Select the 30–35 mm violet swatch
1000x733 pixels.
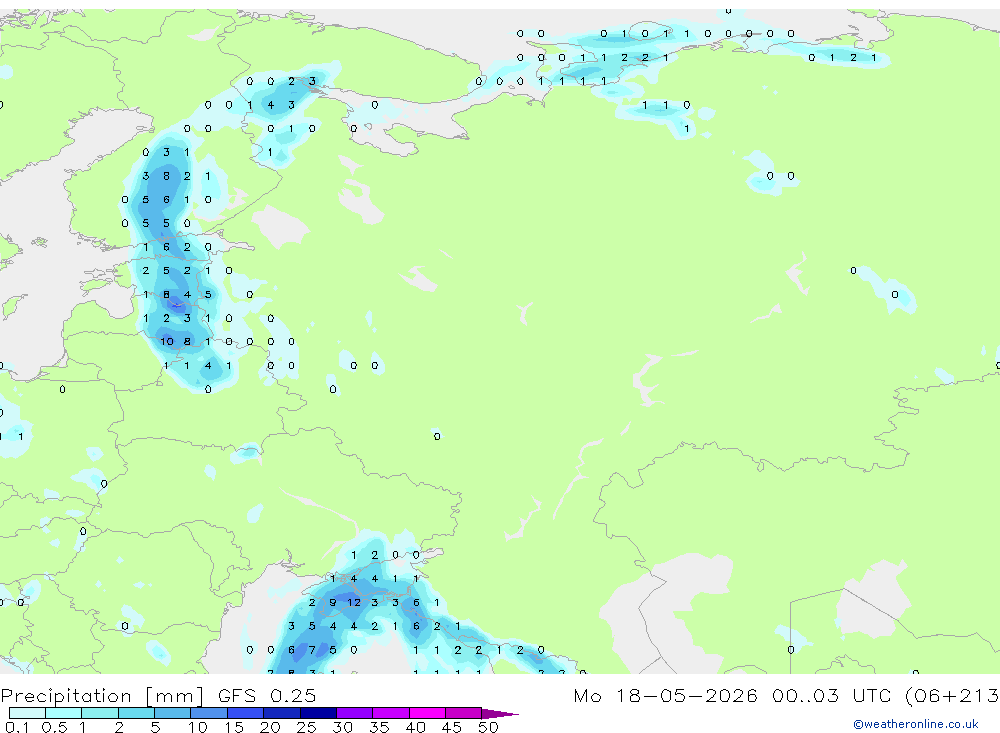(x=355, y=713)
